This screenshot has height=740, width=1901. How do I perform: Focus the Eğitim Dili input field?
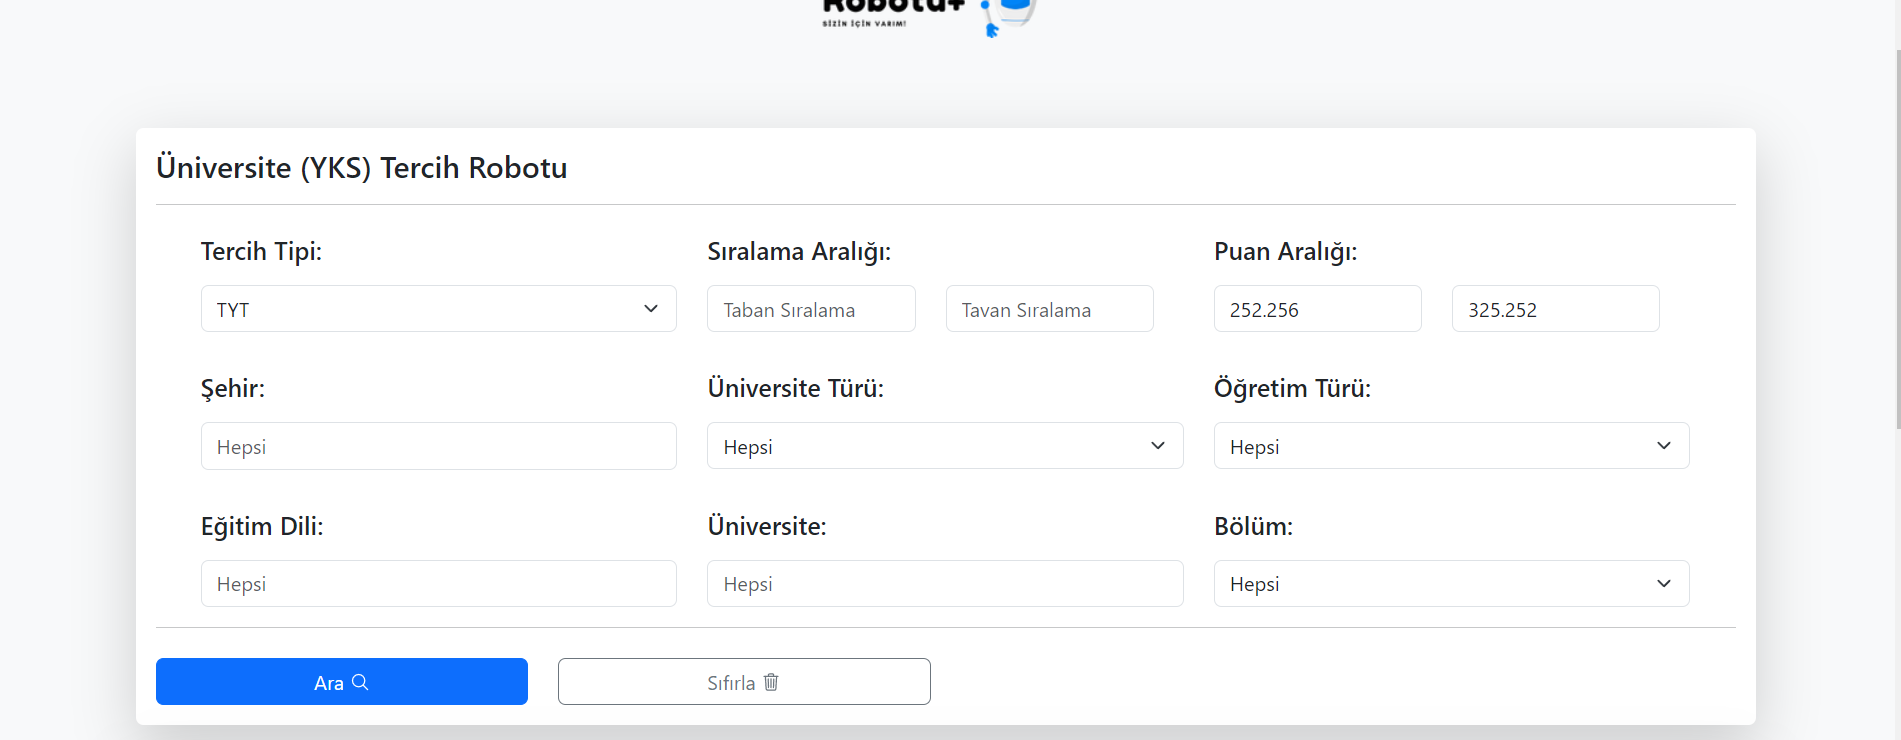(438, 583)
